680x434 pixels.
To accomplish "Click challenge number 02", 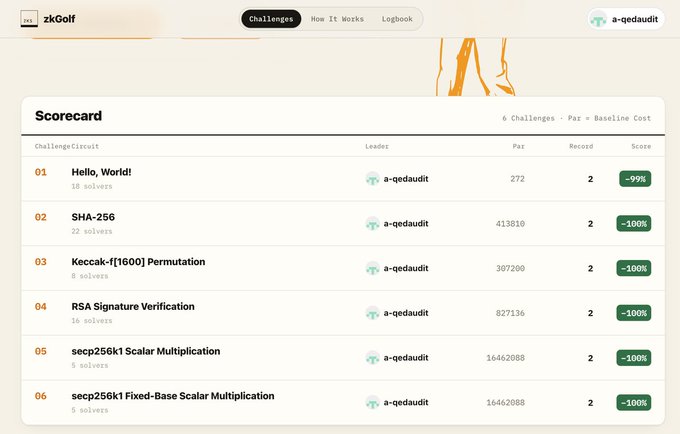I will (x=41, y=217).
